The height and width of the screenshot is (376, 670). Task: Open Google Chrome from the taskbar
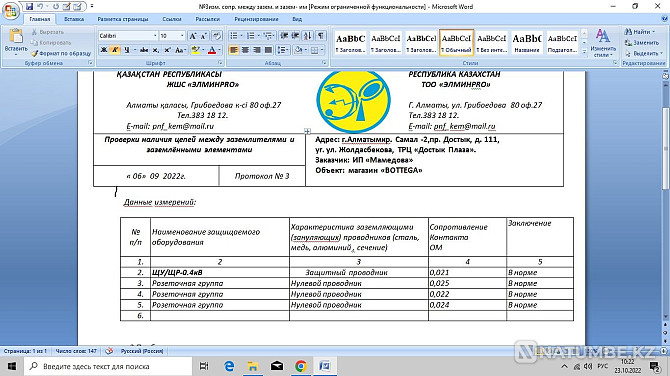pos(300,366)
